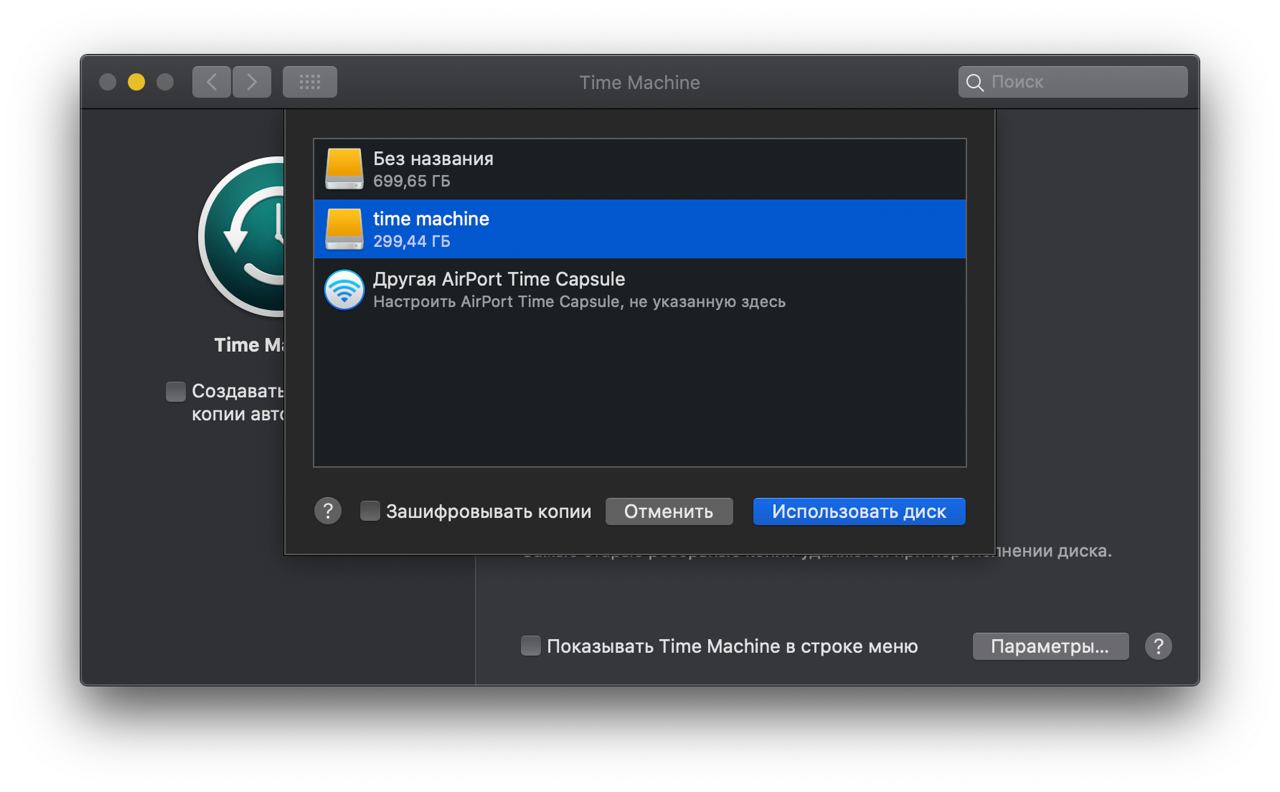Select the 'Без названия' disk row

(x=640, y=169)
